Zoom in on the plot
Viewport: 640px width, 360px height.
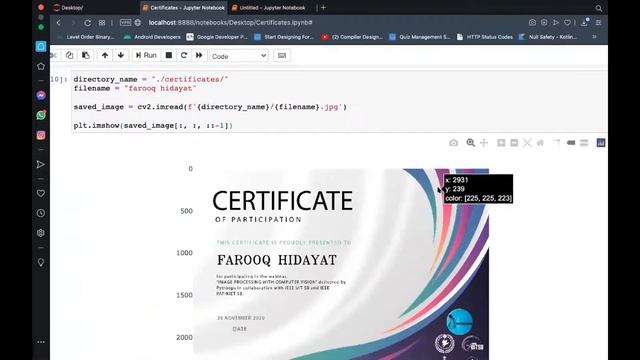501,142
